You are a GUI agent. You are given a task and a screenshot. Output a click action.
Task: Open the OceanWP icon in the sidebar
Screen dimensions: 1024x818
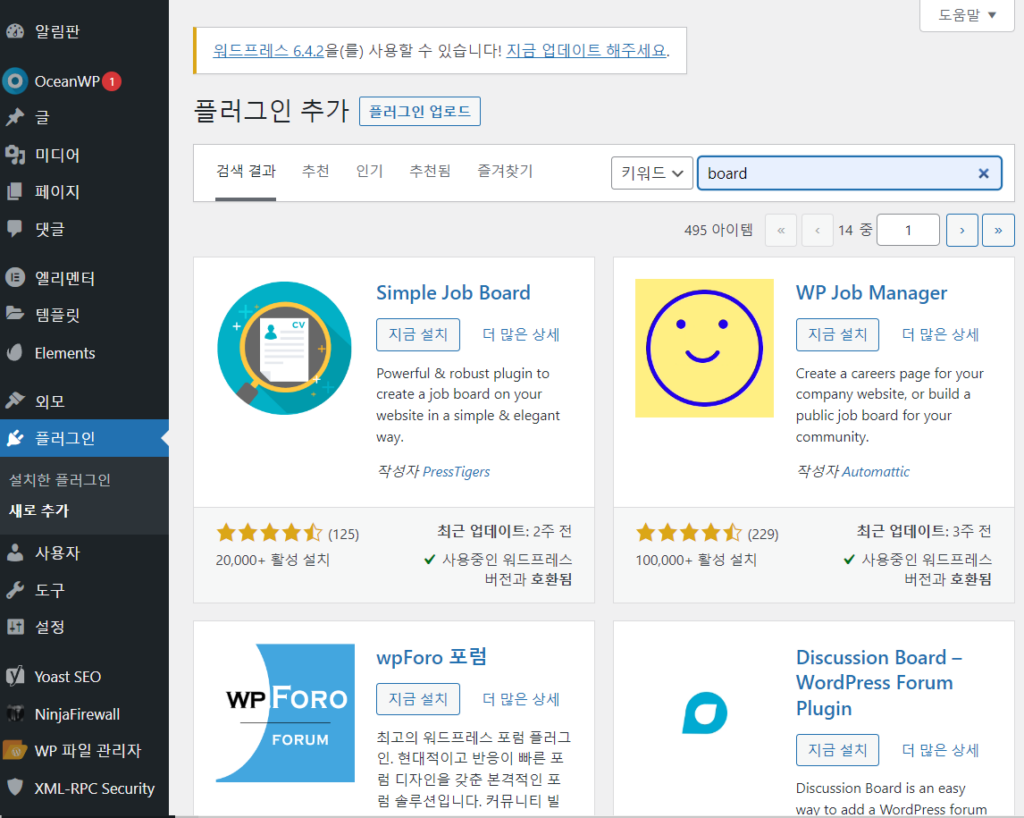pyautogui.click(x=15, y=81)
